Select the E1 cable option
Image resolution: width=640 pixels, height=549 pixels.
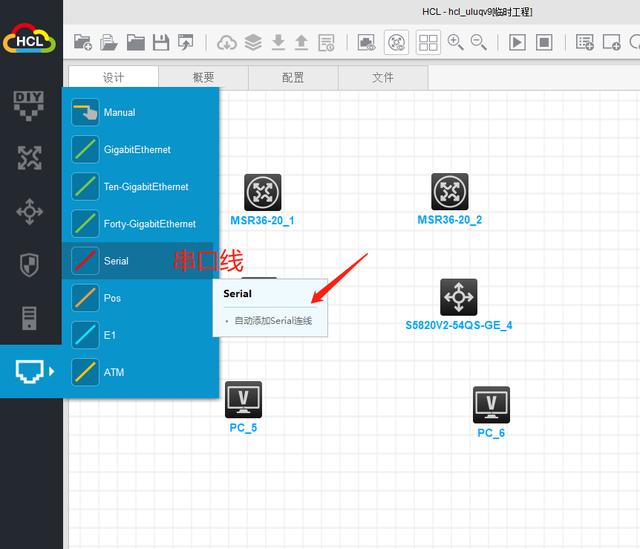(138, 335)
